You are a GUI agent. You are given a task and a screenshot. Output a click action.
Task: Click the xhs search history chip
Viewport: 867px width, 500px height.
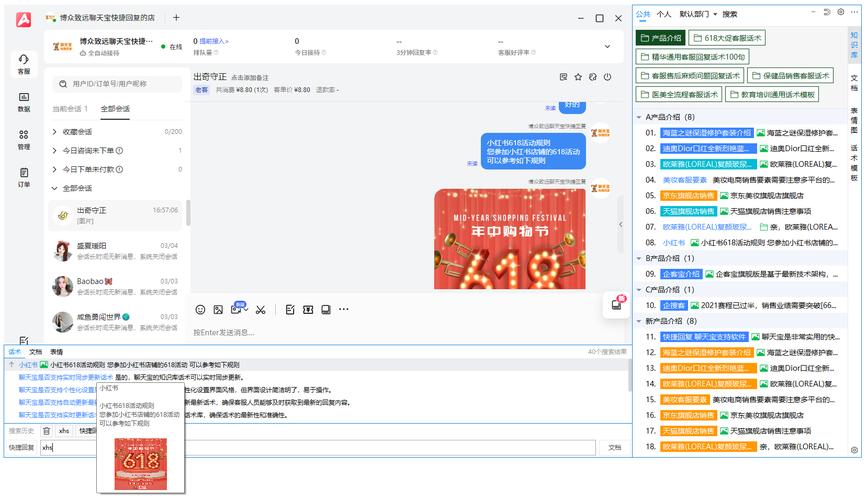(64, 431)
